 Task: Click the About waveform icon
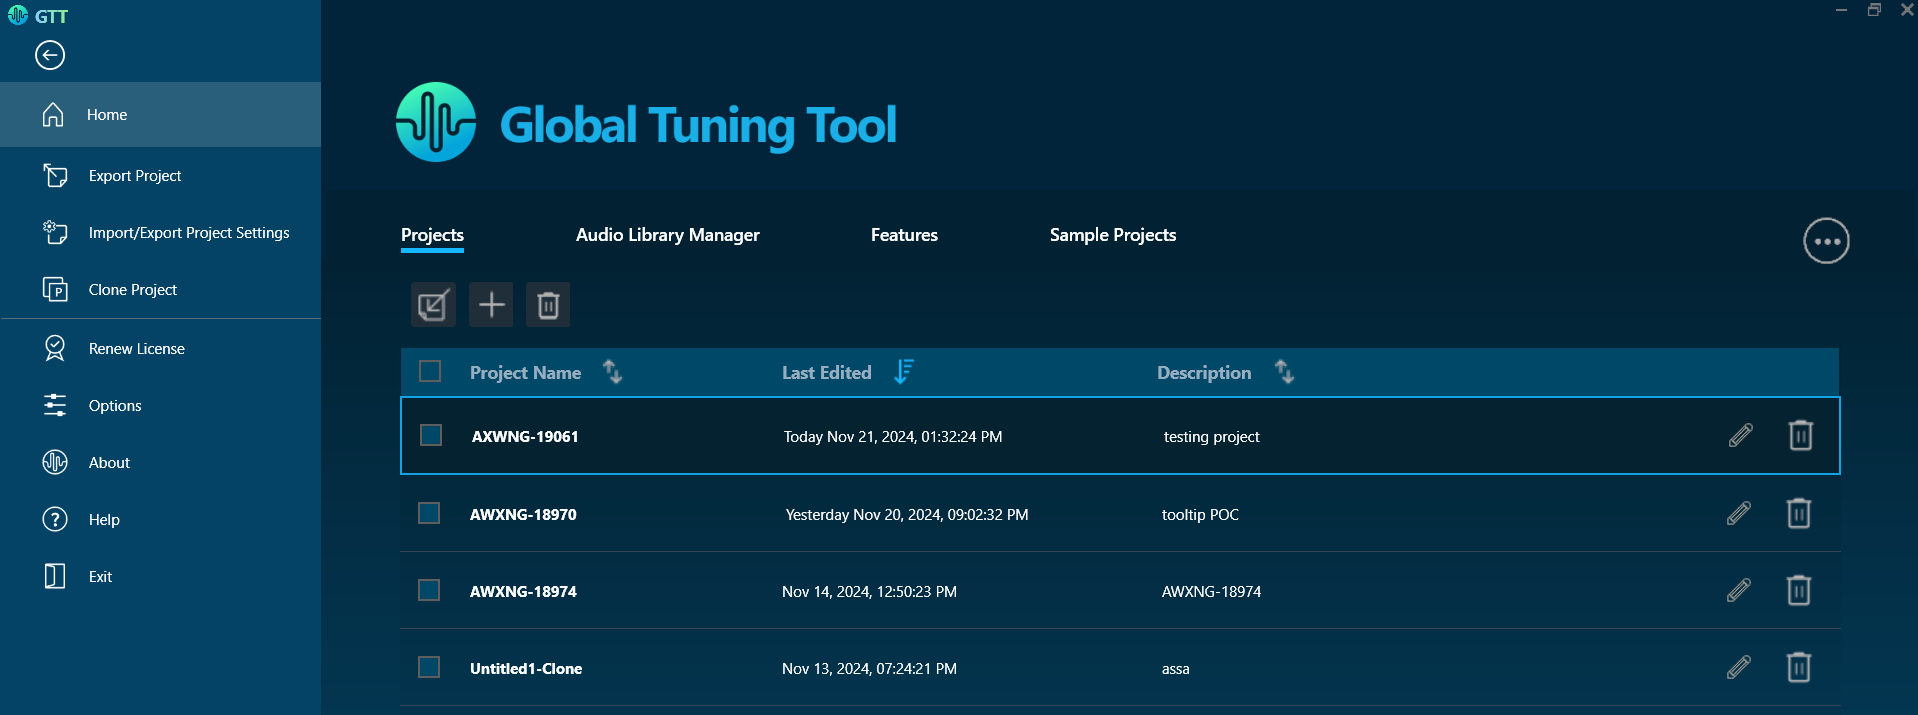pyautogui.click(x=55, y=462)
